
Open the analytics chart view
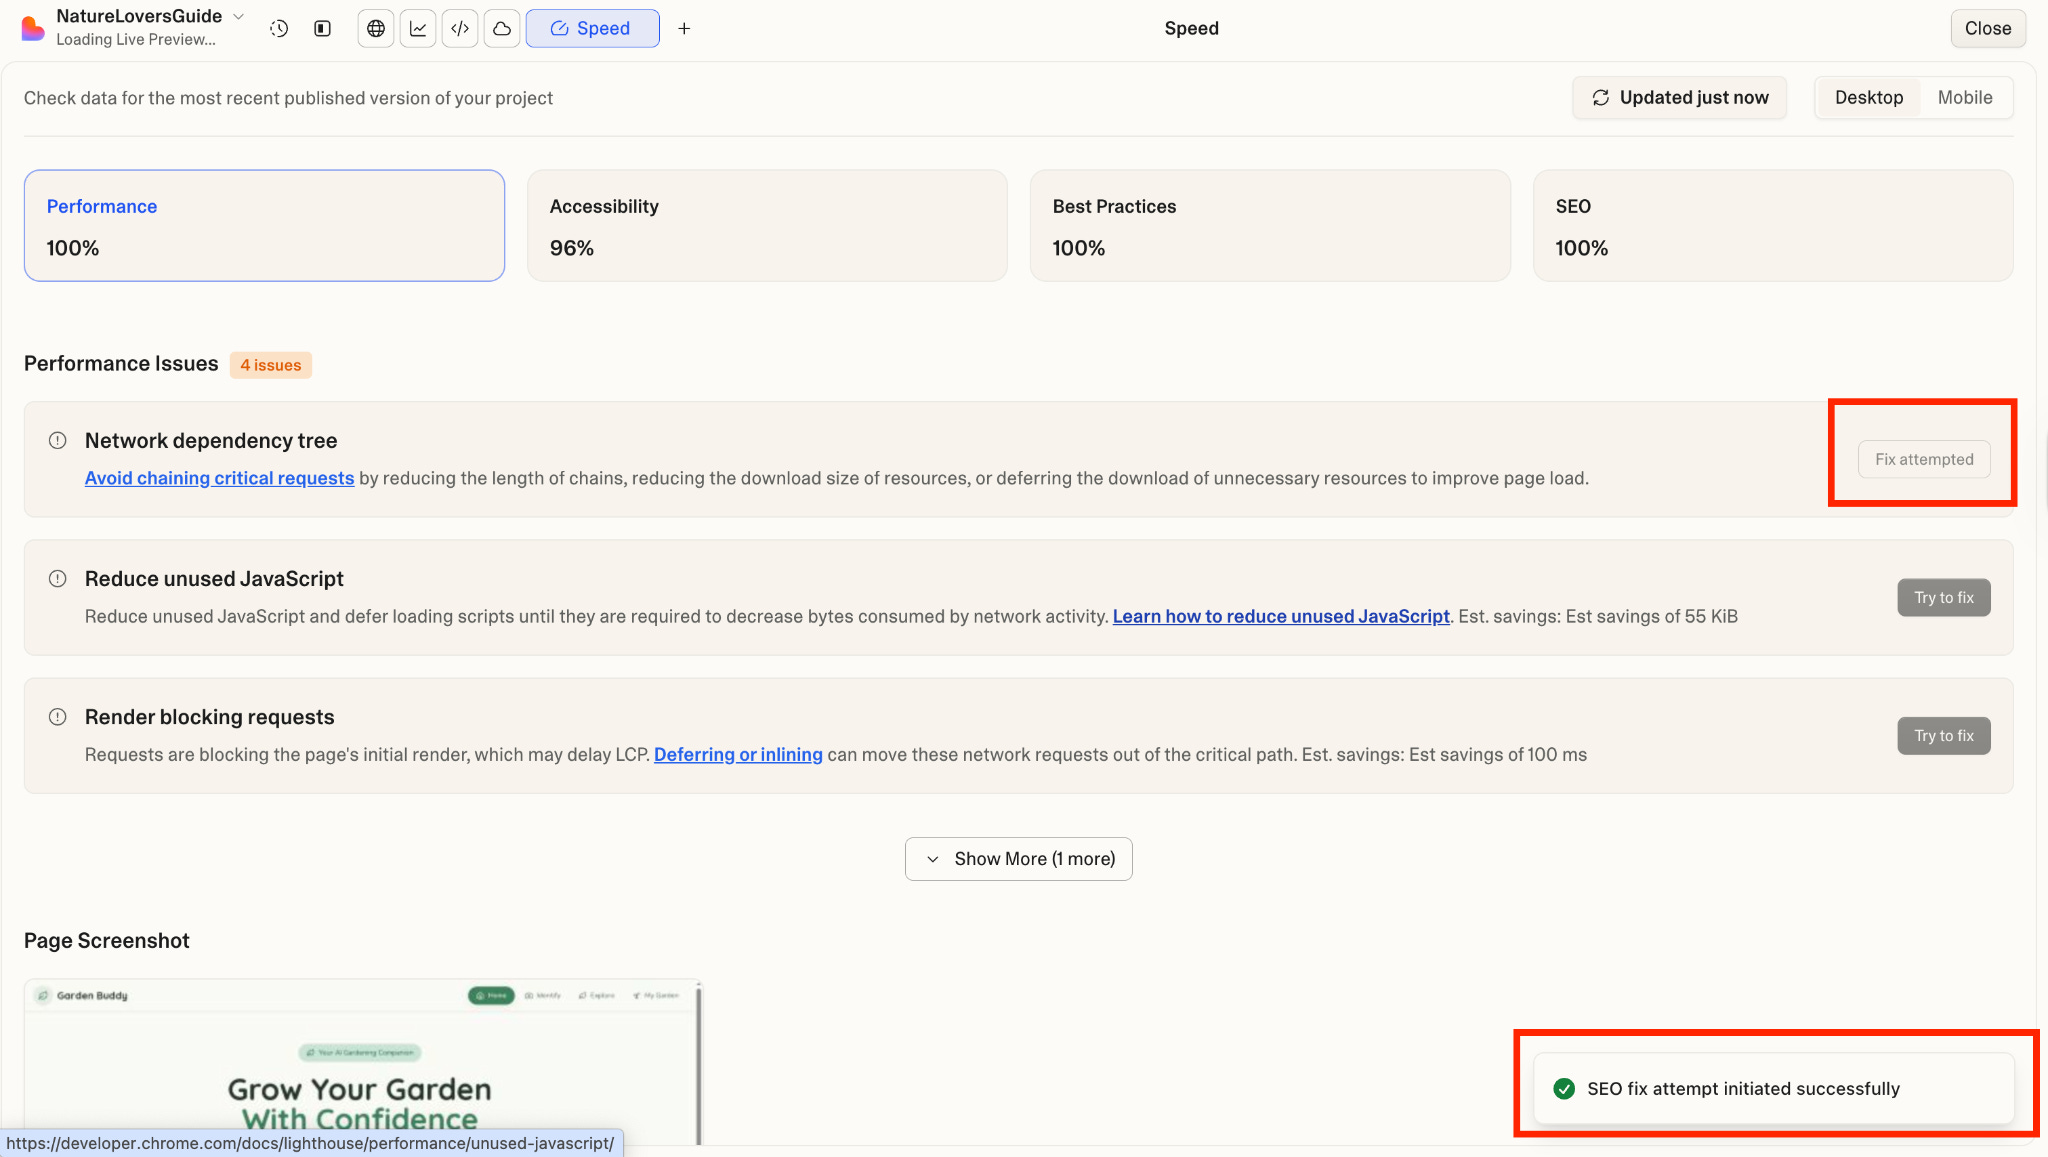point(418,29)
